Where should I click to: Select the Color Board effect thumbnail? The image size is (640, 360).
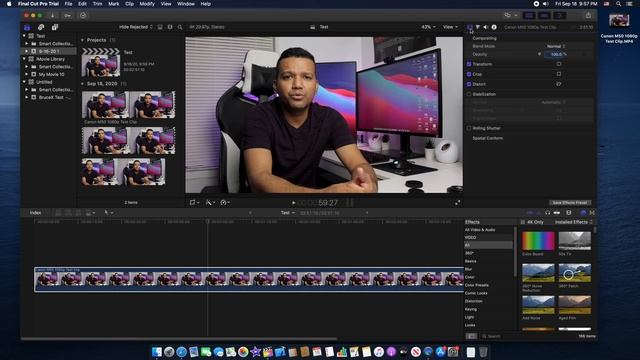point(538,241)
